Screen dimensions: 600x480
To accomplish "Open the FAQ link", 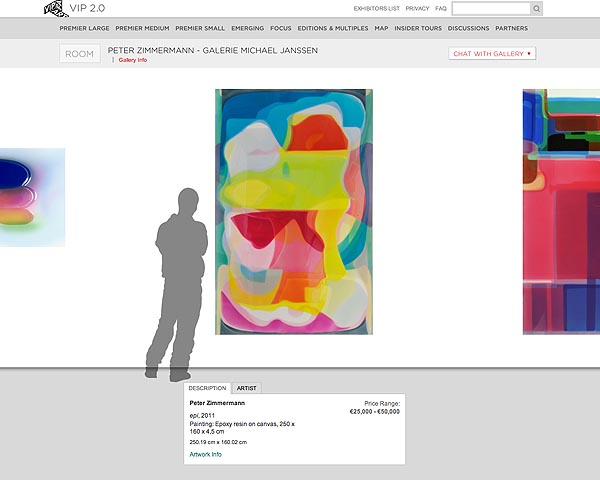I will click(x=441, y=8).
